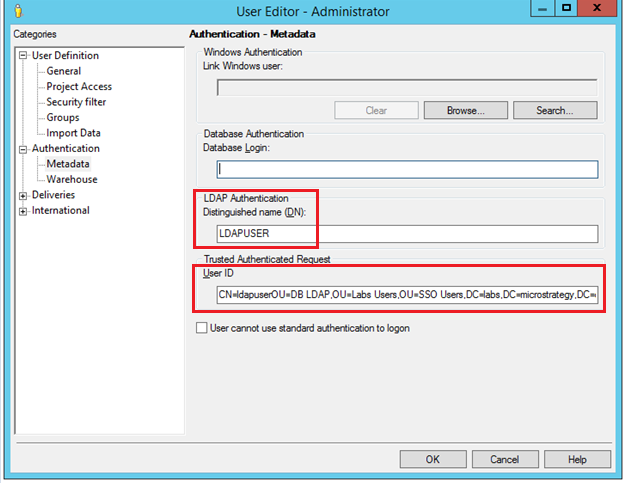The height and width of the screenshot is (483, 624).
Task: Select the Security filter category
Action: coord(75,102)
